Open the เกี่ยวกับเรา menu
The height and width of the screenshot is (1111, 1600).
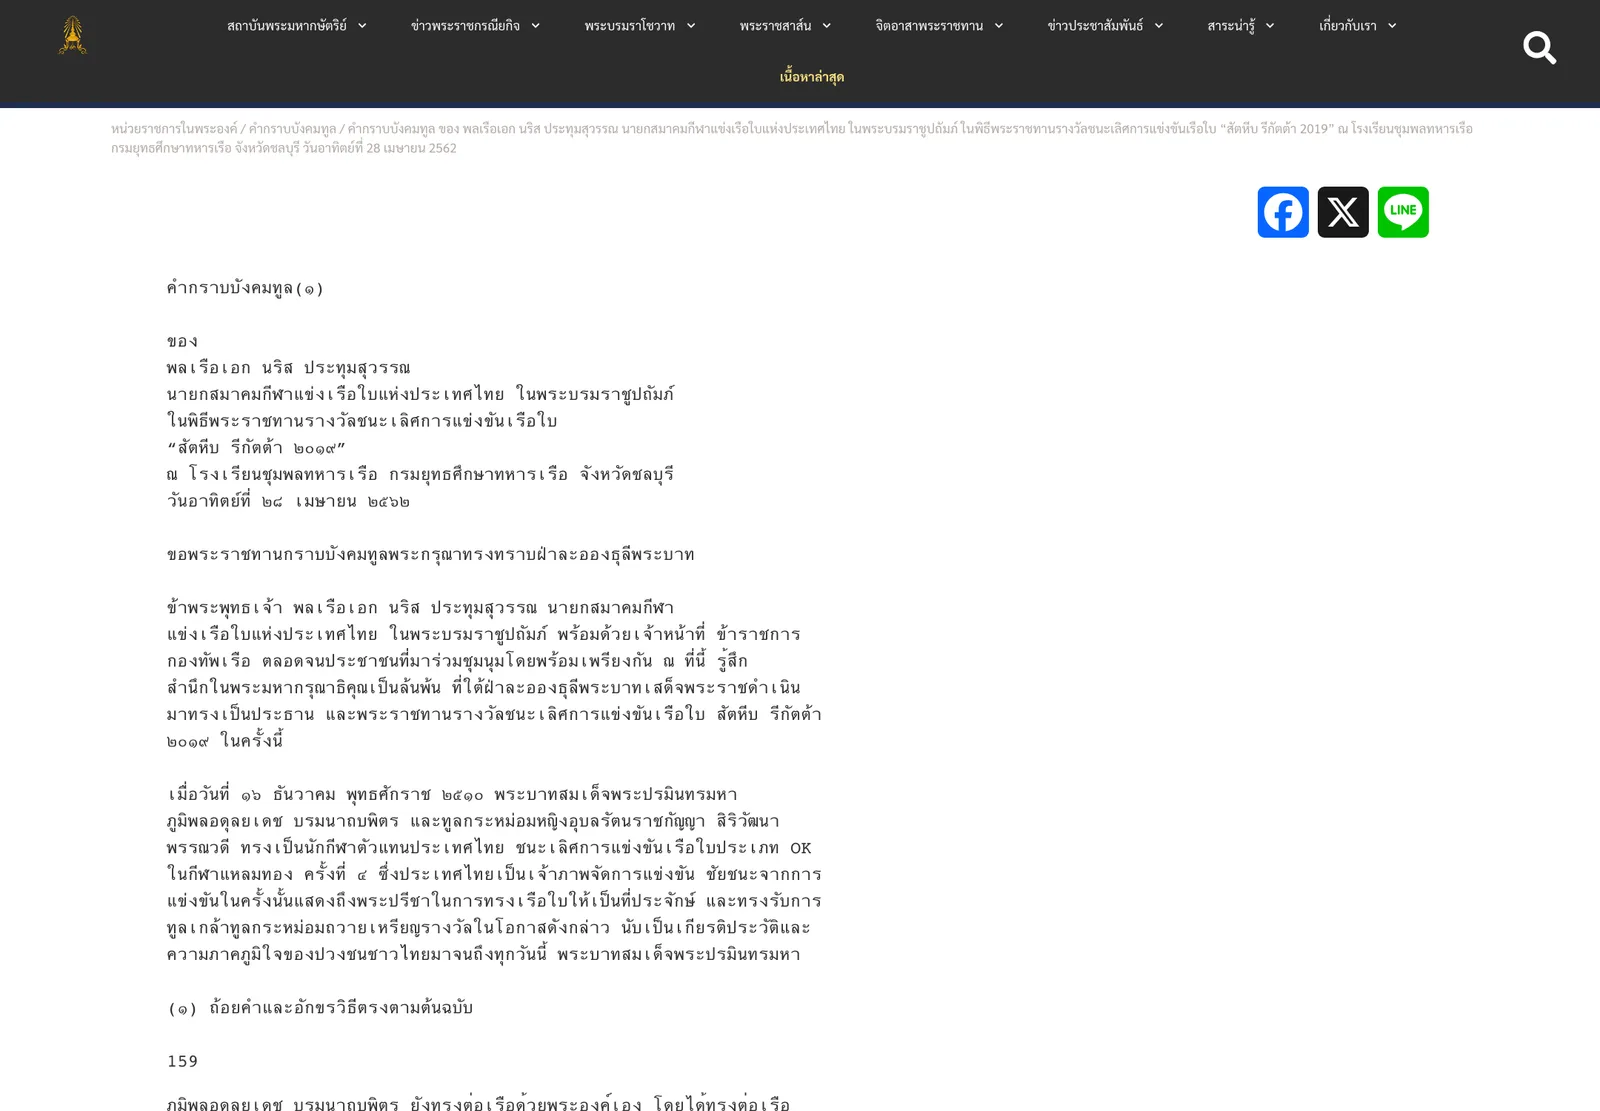[x=1347, y=26]
